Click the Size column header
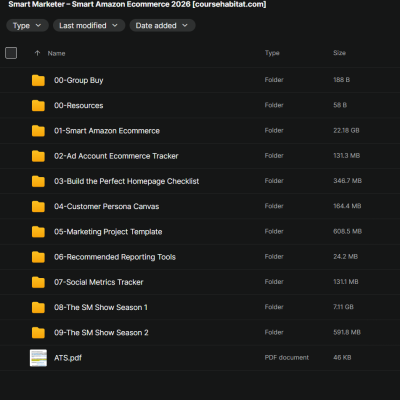Image resolution: width=400 pixels, height=400 pixels. [339, 53]
